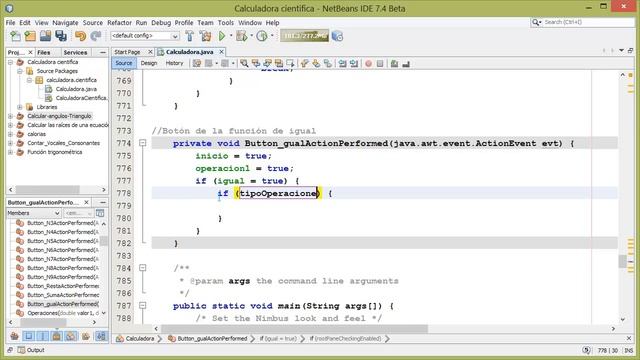Toggle Fully Qualified Names filter in Navigator

coord(86,336)
